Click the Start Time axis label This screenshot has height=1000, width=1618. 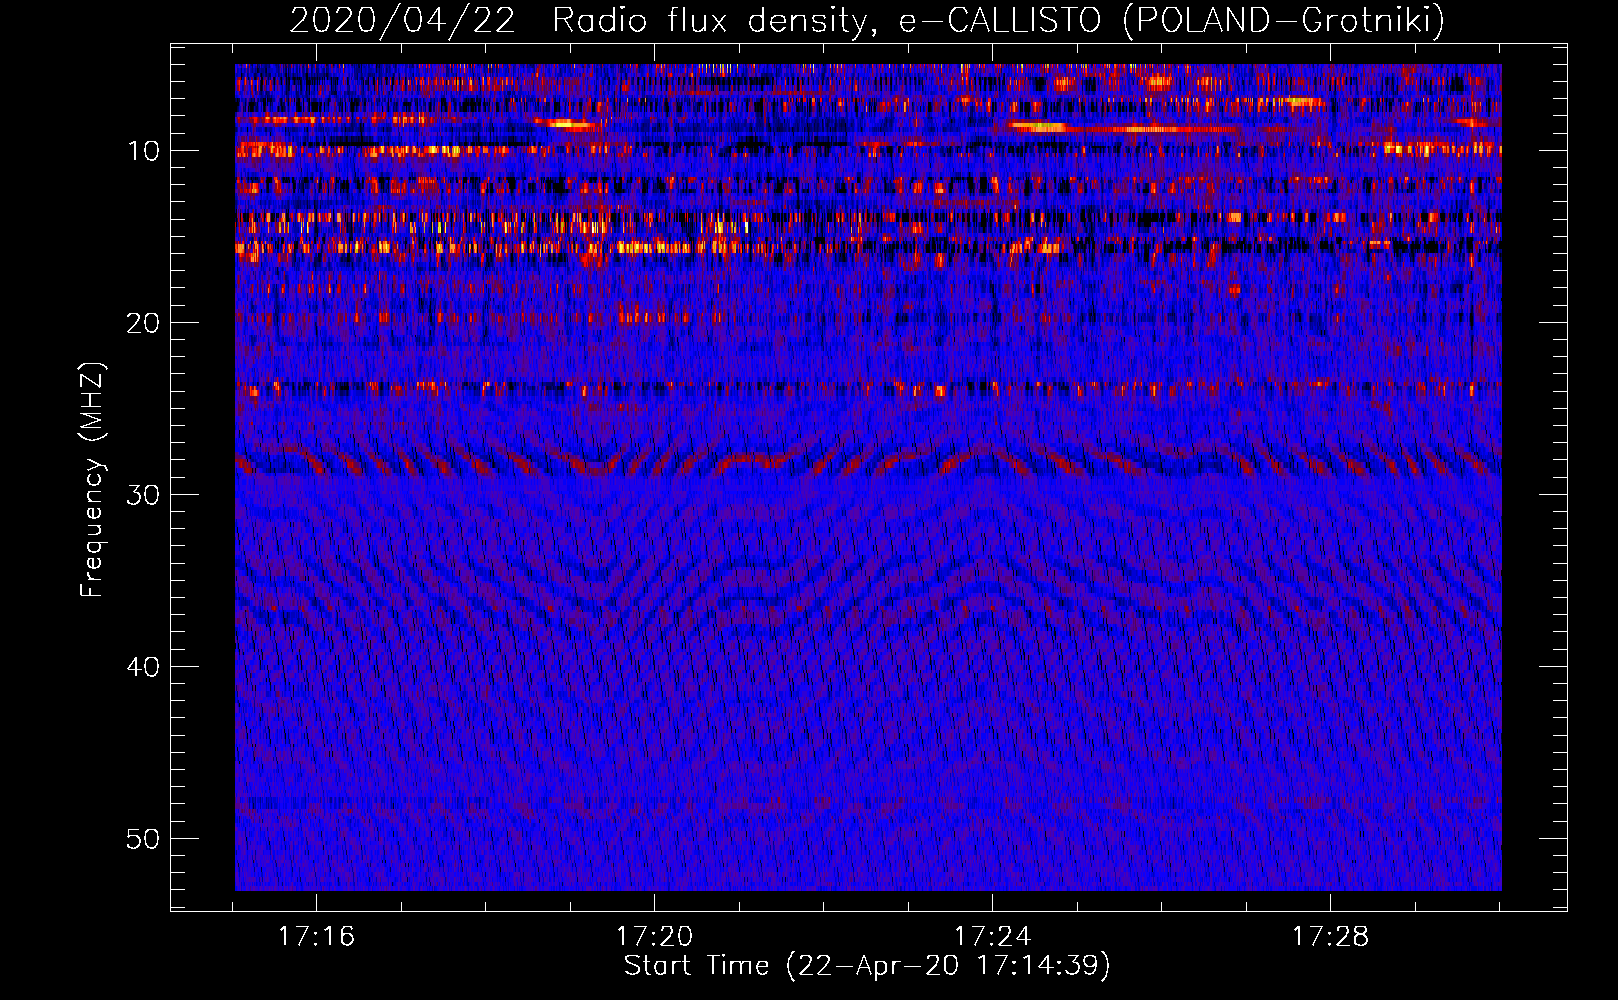click(x=867, y=966)
